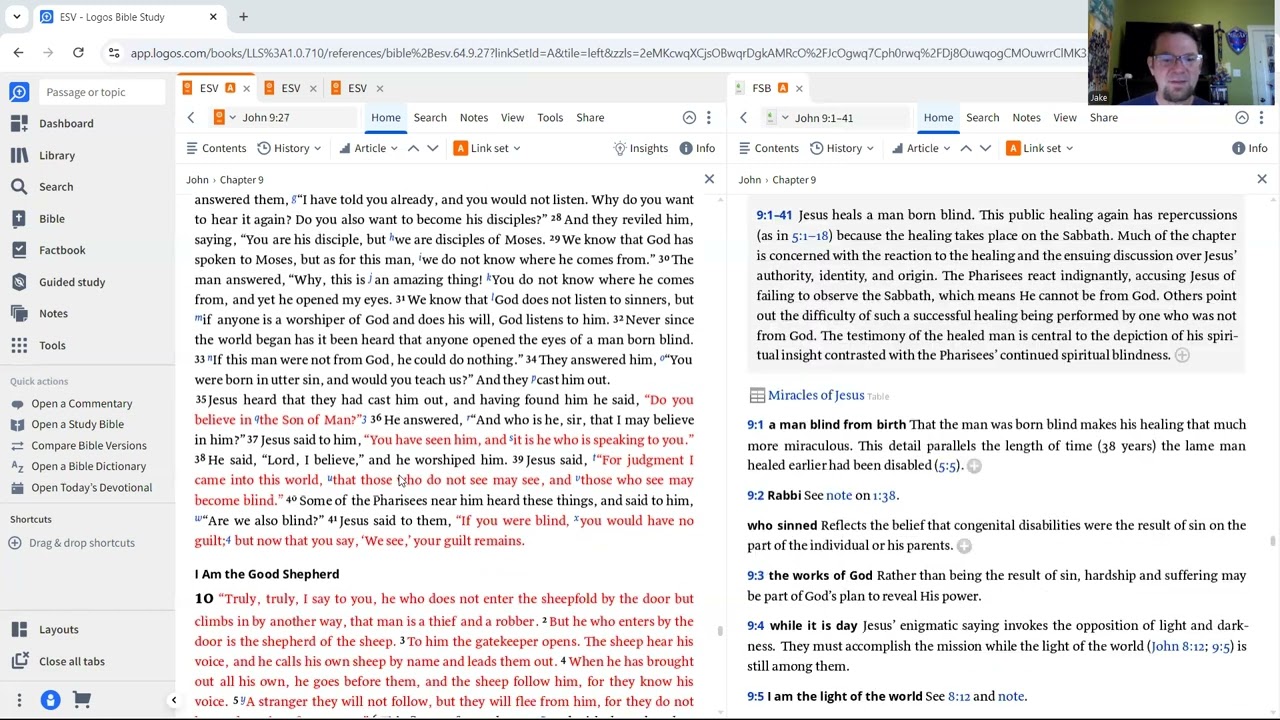Collapse the sidebar with bottom arrow

pyautogui.click(x=173, y=700)
